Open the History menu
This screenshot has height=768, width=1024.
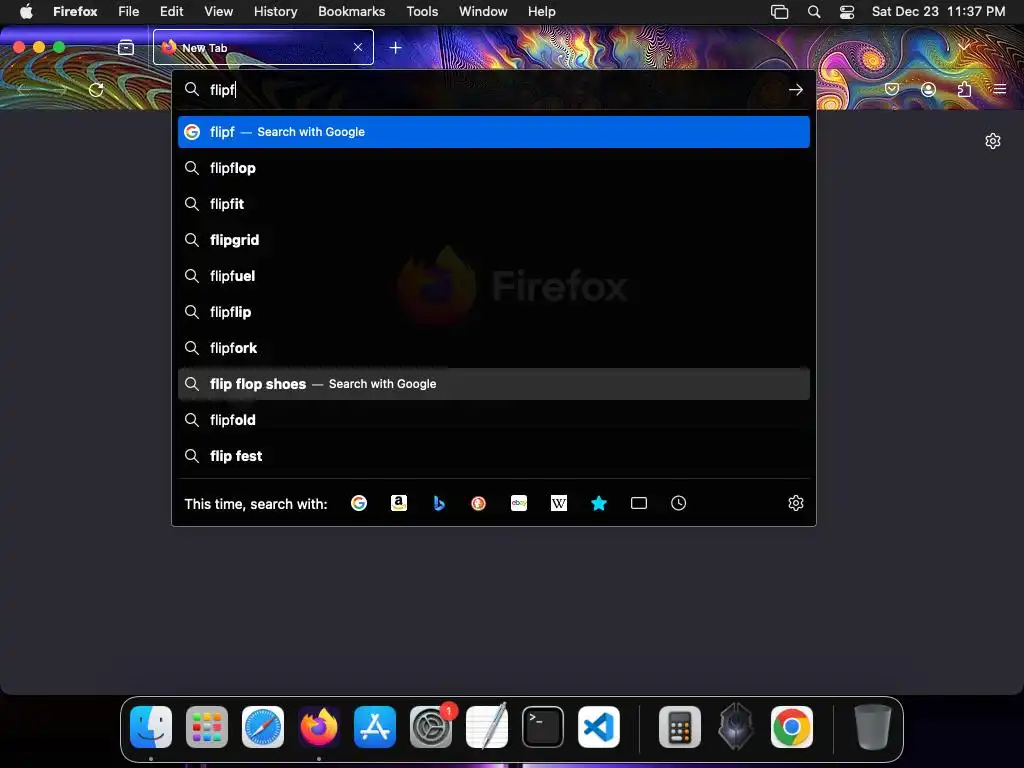pyautogui.click(x=275, y=12)
